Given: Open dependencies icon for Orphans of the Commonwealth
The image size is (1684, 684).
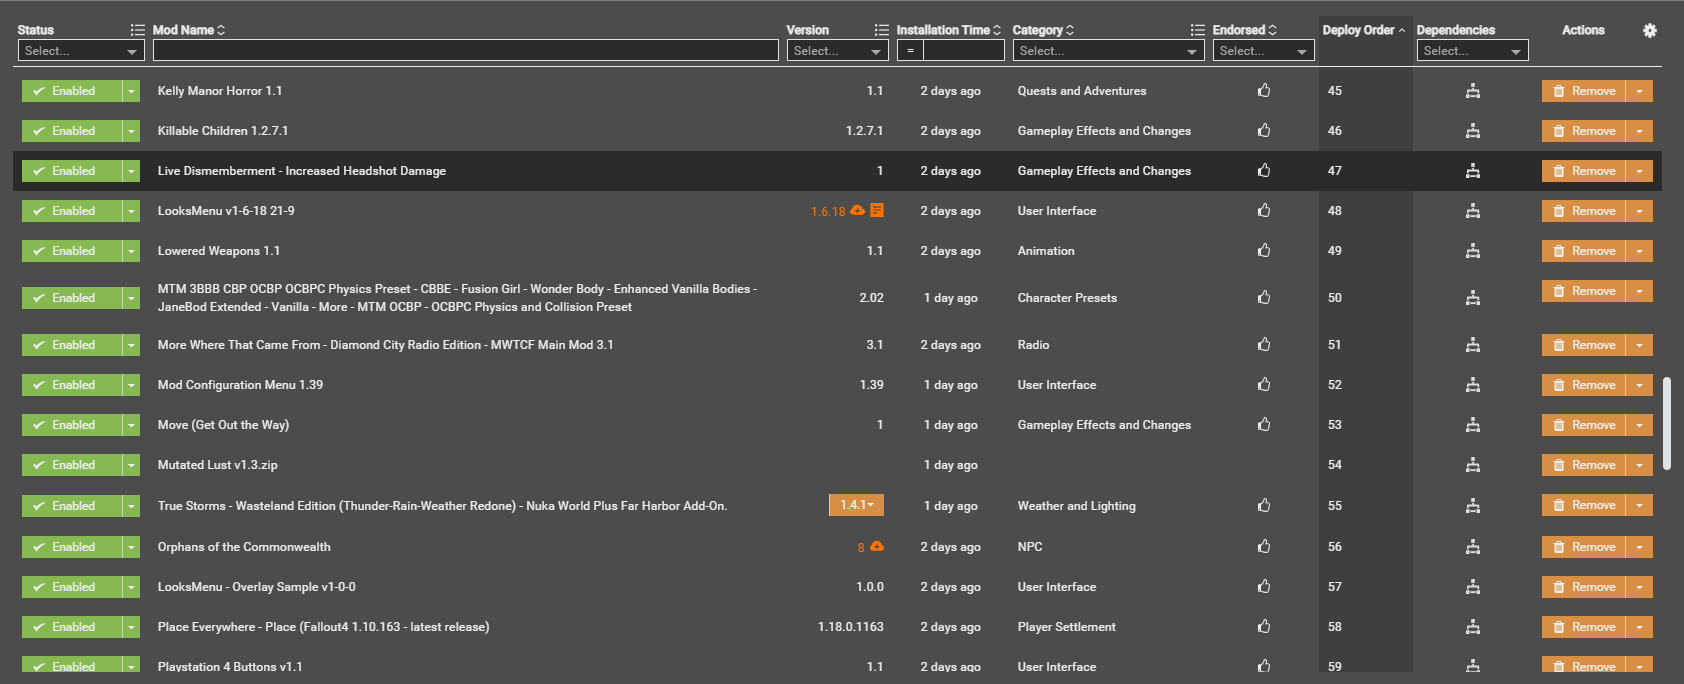Looking at the screenshot, I should pyautogui.click(x=1472, y=547).
